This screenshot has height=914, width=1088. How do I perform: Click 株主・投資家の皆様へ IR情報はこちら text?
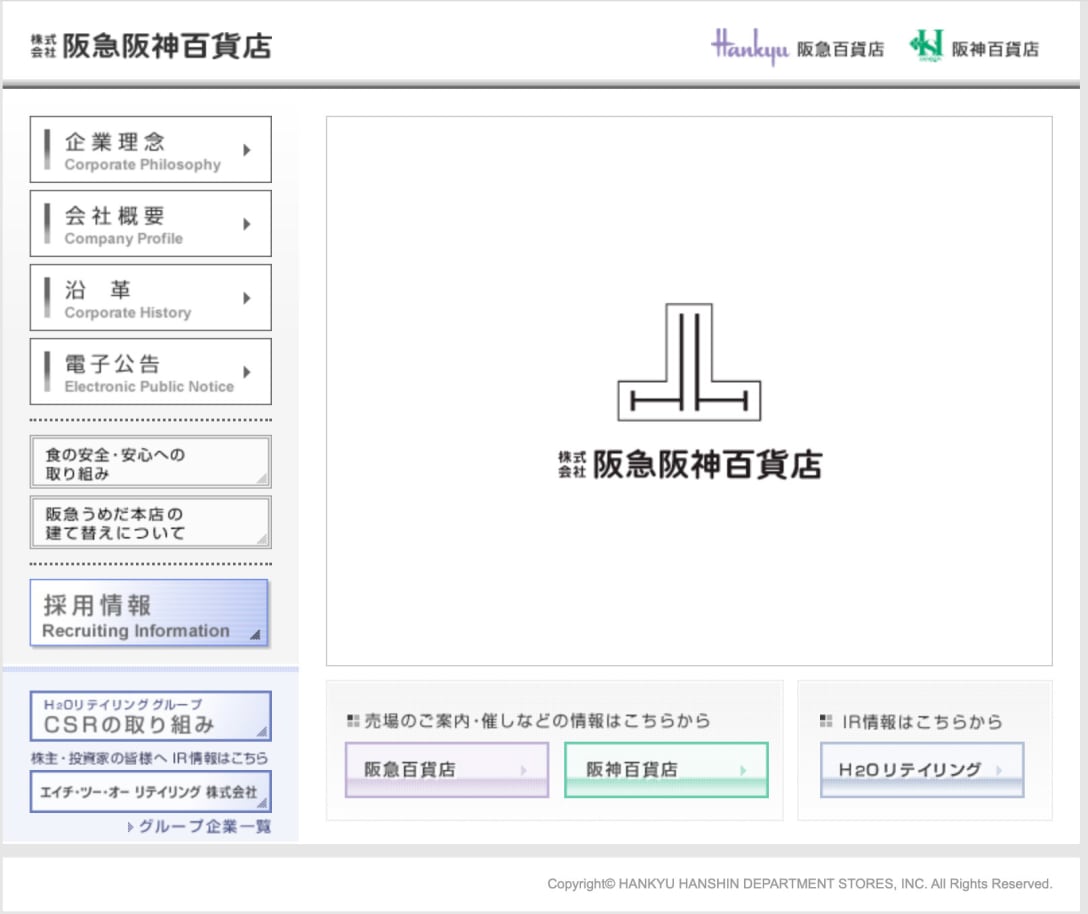(x=149, y=758)
